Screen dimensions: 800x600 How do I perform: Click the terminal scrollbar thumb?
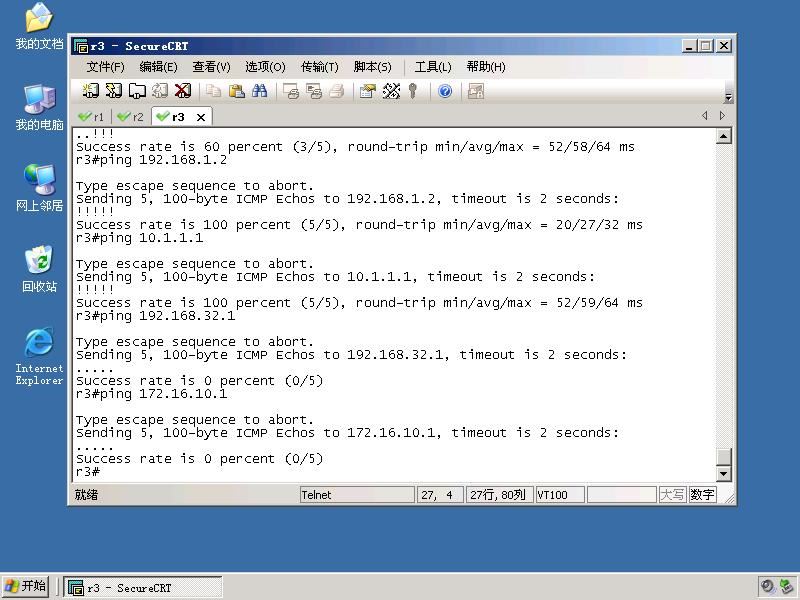723,456
